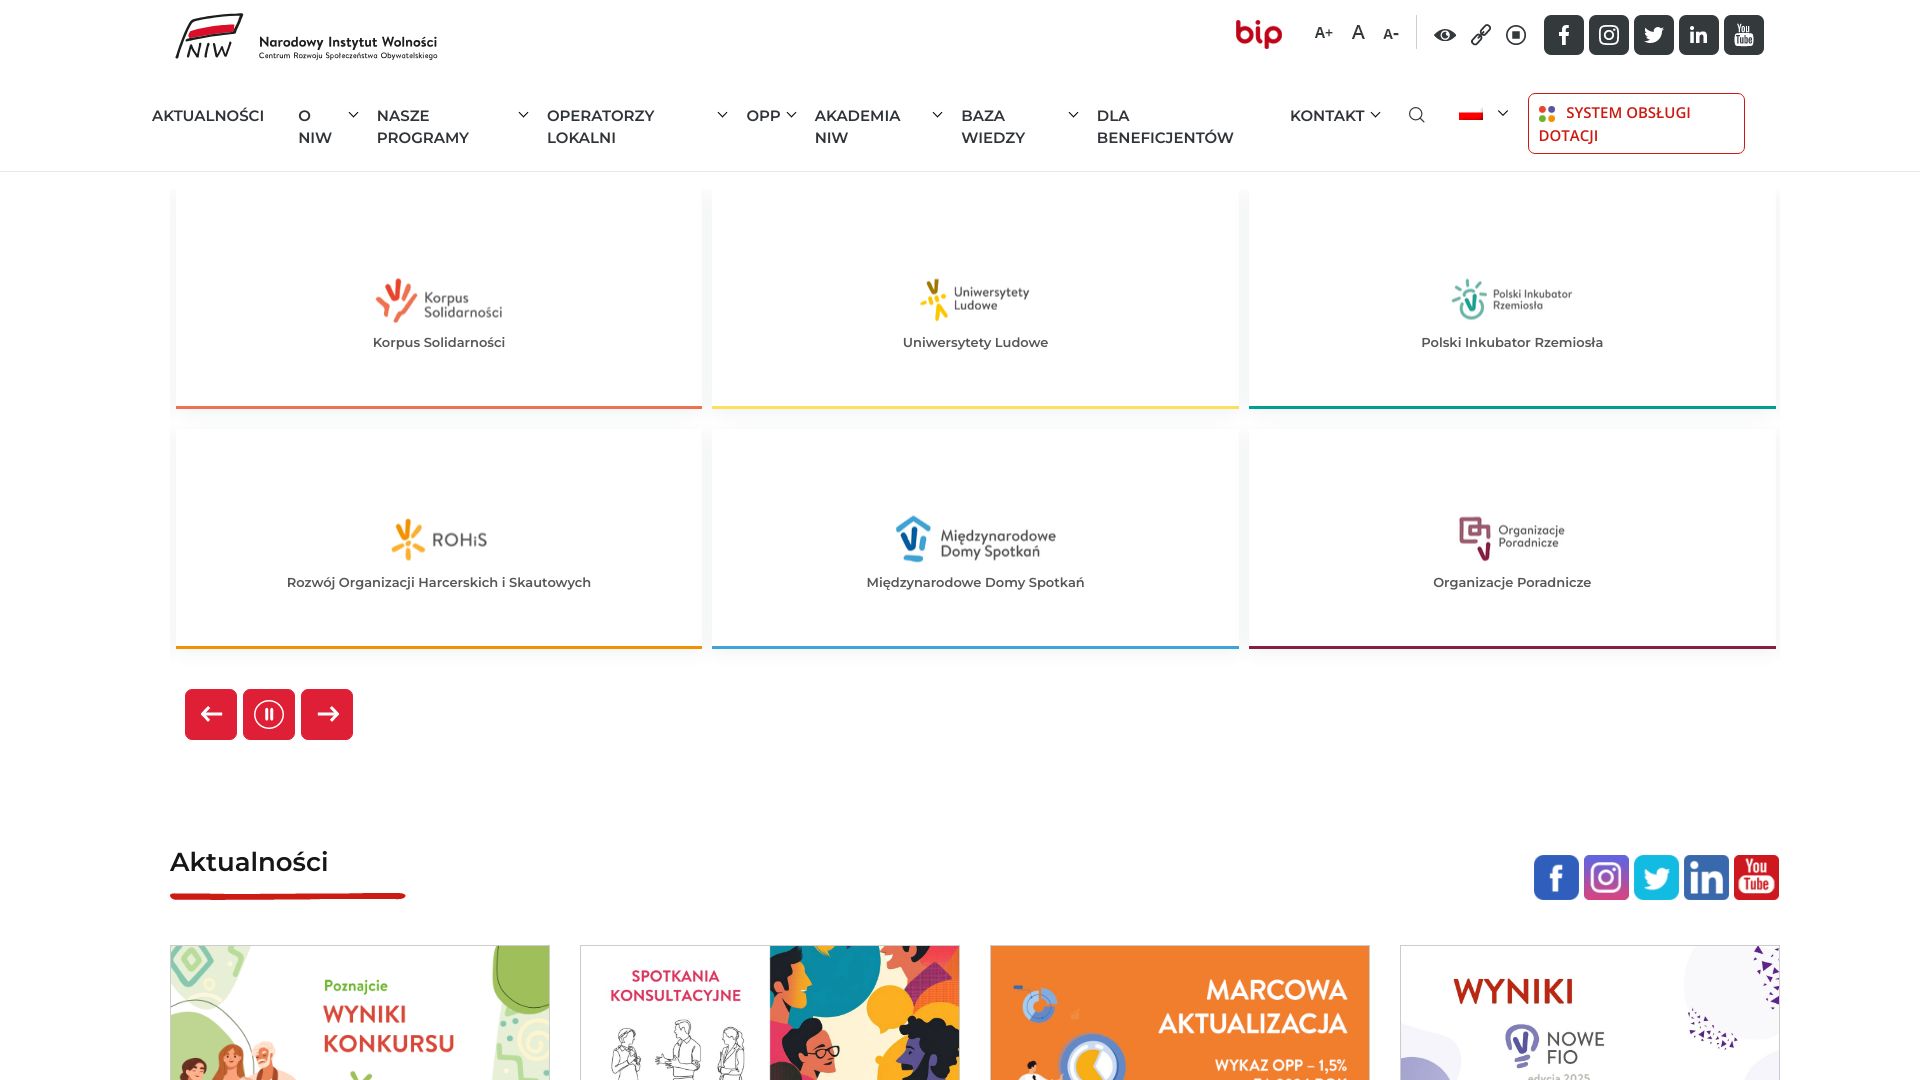The height and width of the screenshot is (1080, 1920).
Task: Go to Aktualności menu item
Action: click(208, 116)
